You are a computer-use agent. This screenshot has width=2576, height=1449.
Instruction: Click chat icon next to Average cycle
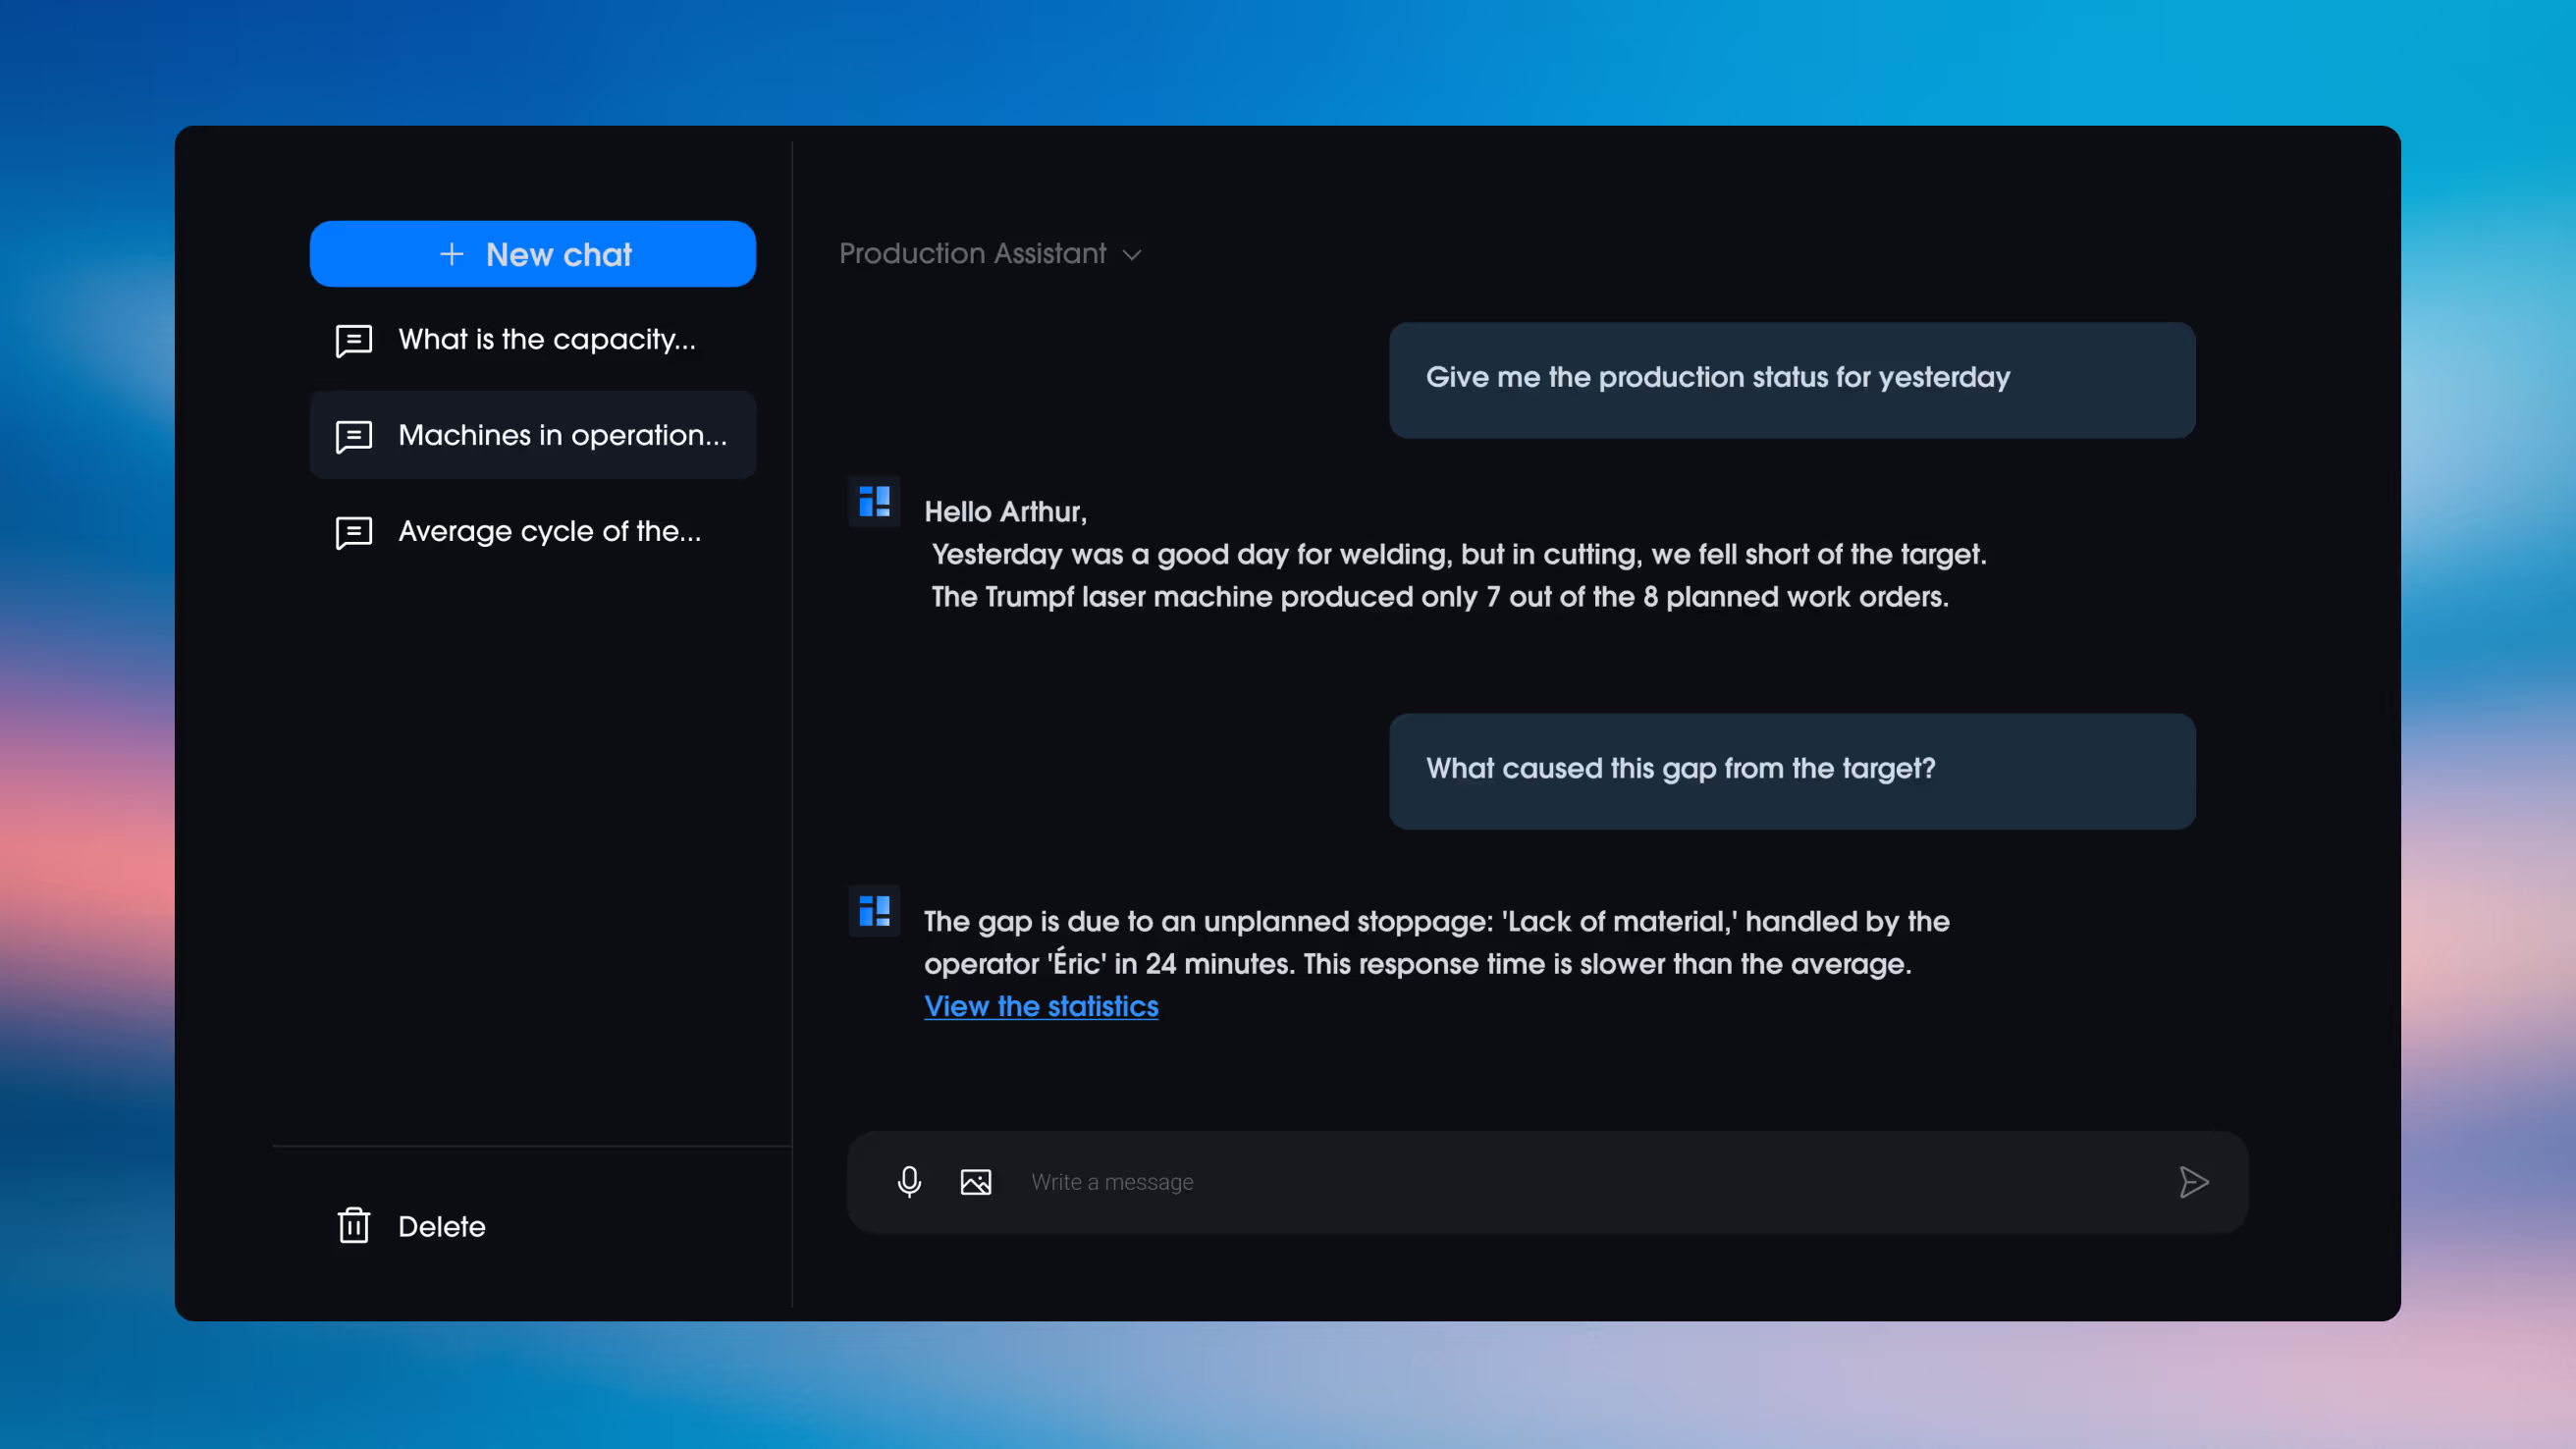pyautogui.click(x=354, y=532)
